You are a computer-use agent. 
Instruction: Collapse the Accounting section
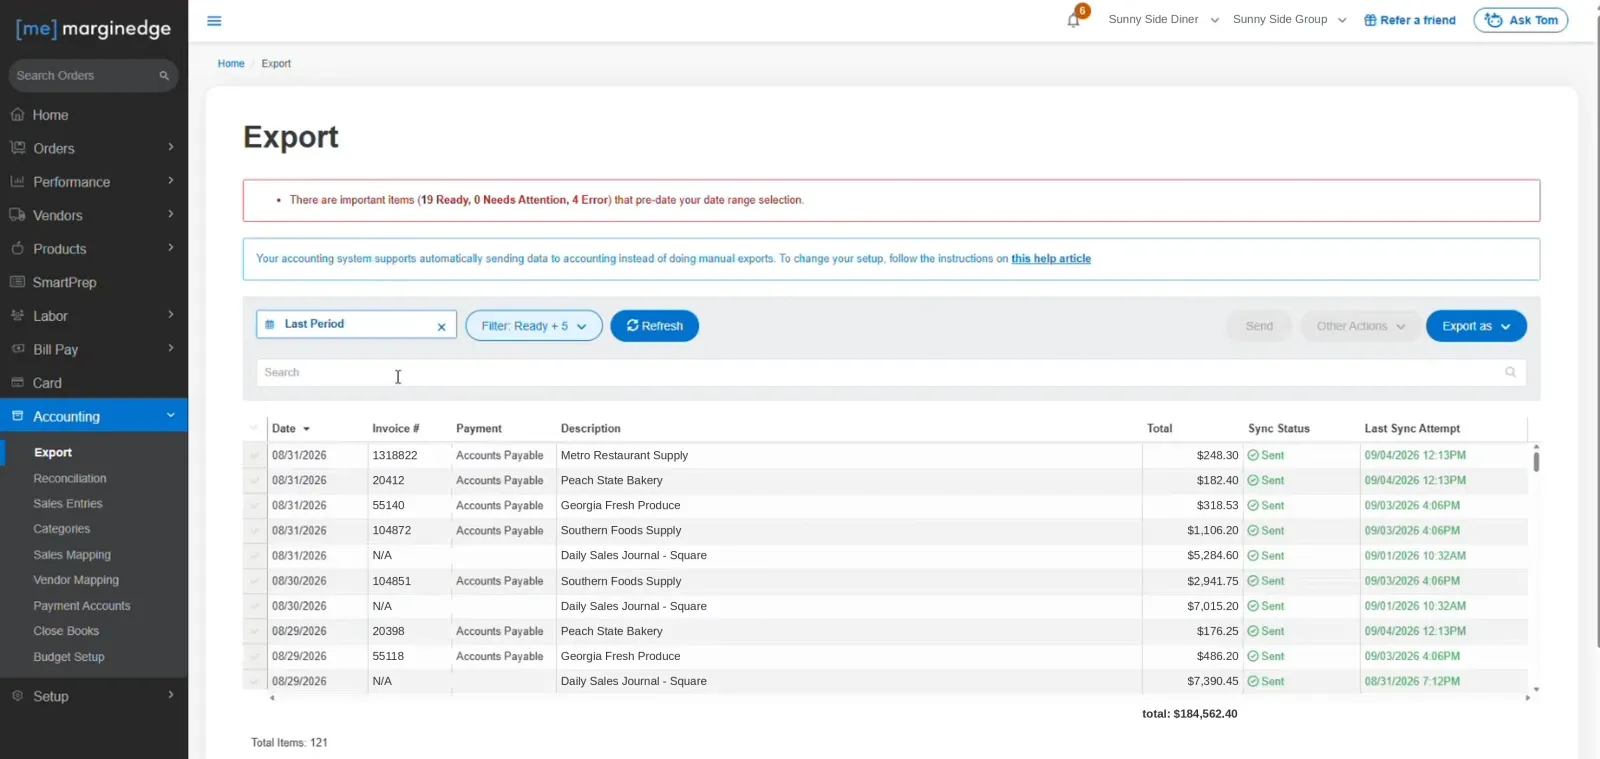[171, 416]
